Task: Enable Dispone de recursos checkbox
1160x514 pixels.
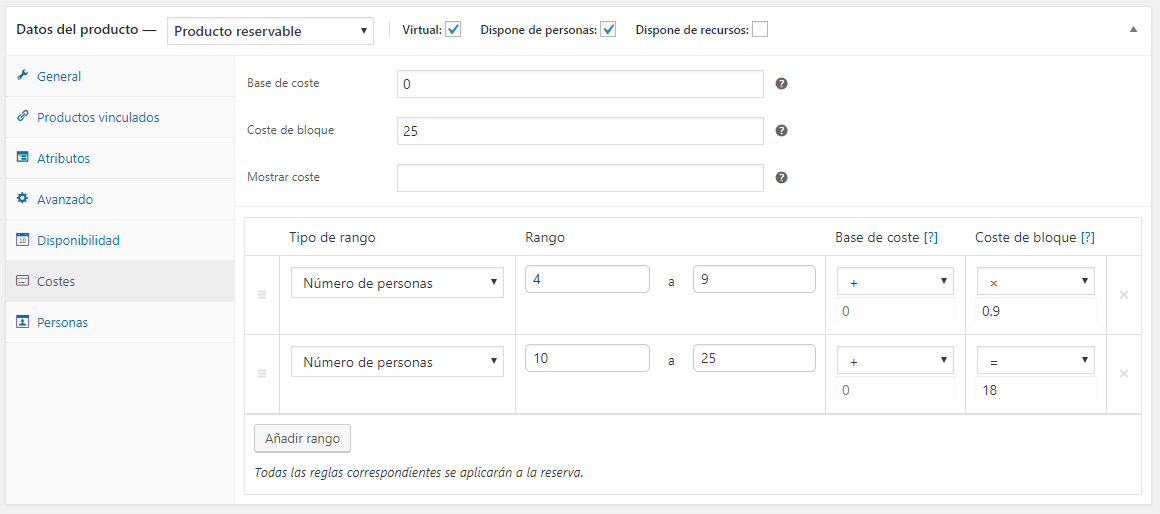Action: 760,30
